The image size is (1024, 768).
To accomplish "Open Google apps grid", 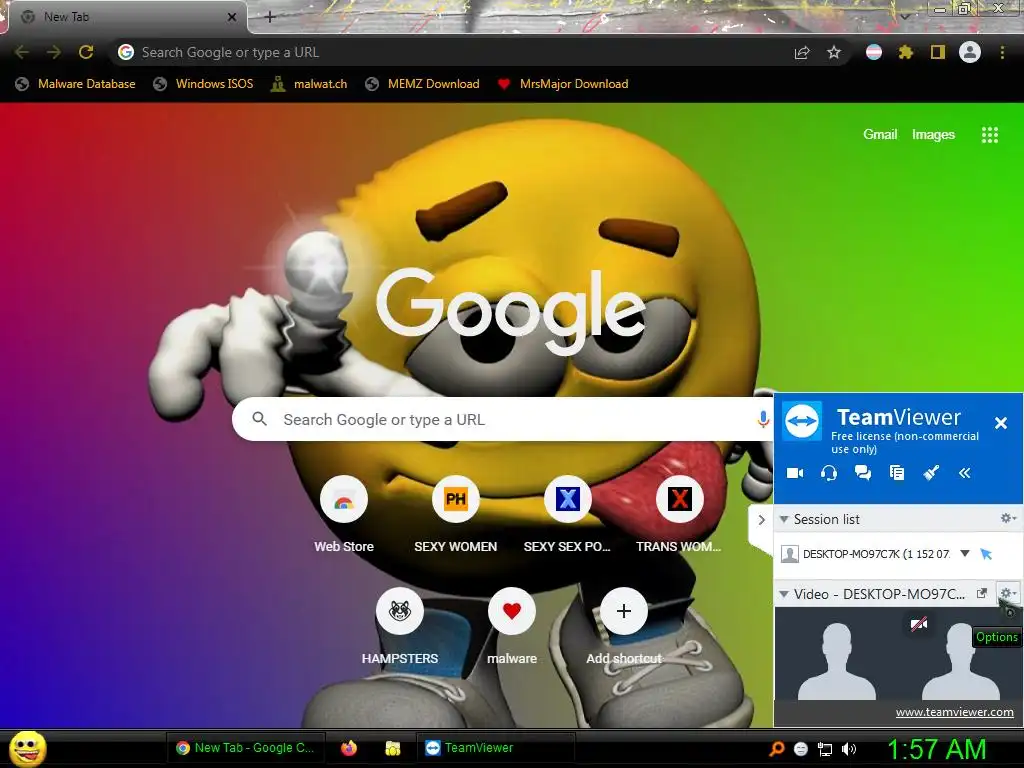I will tap(989, 135).
